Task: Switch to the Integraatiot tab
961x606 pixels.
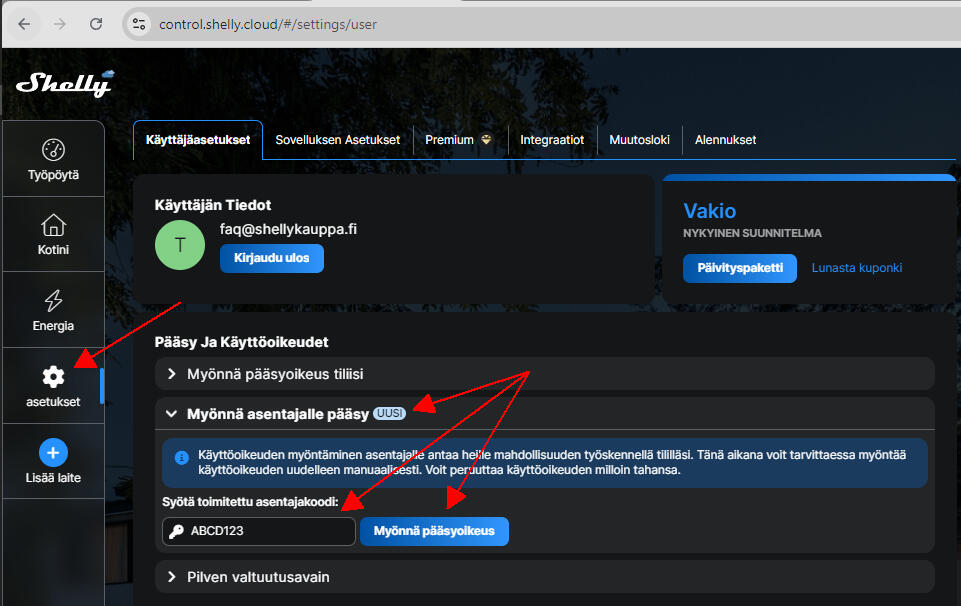Action: (x=552, y=140)
